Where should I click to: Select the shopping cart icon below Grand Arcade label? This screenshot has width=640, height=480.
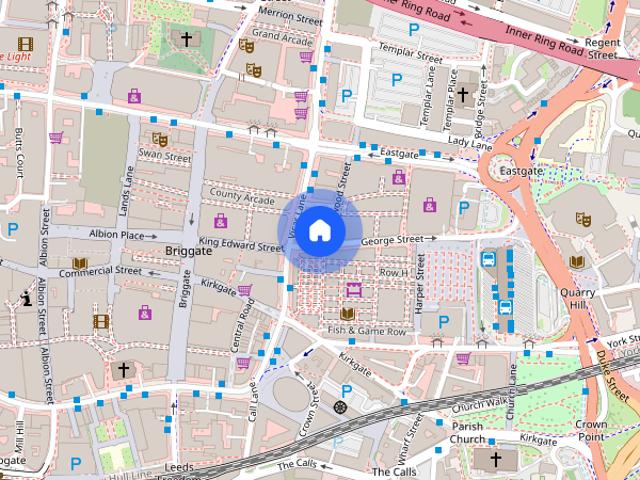306,56
